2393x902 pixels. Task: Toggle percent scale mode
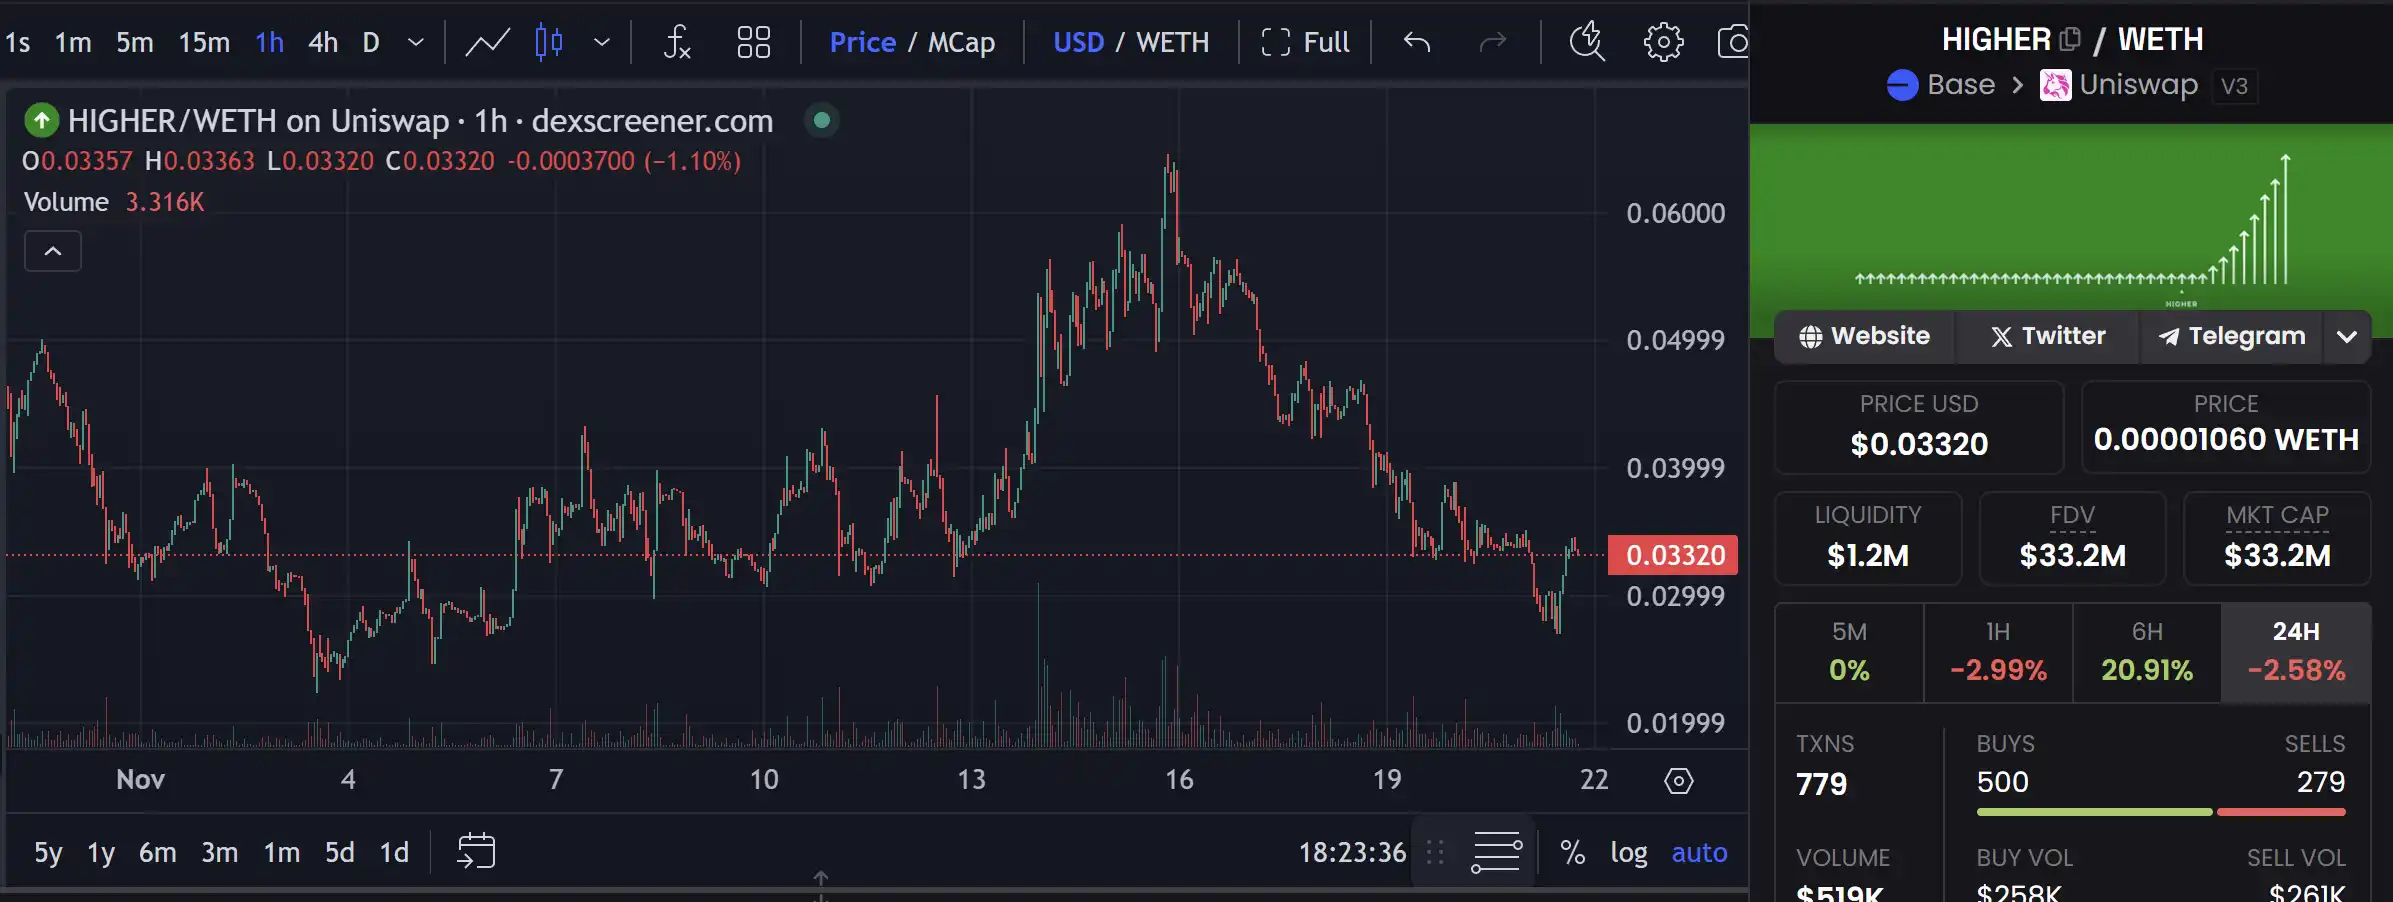point(1572,852)
